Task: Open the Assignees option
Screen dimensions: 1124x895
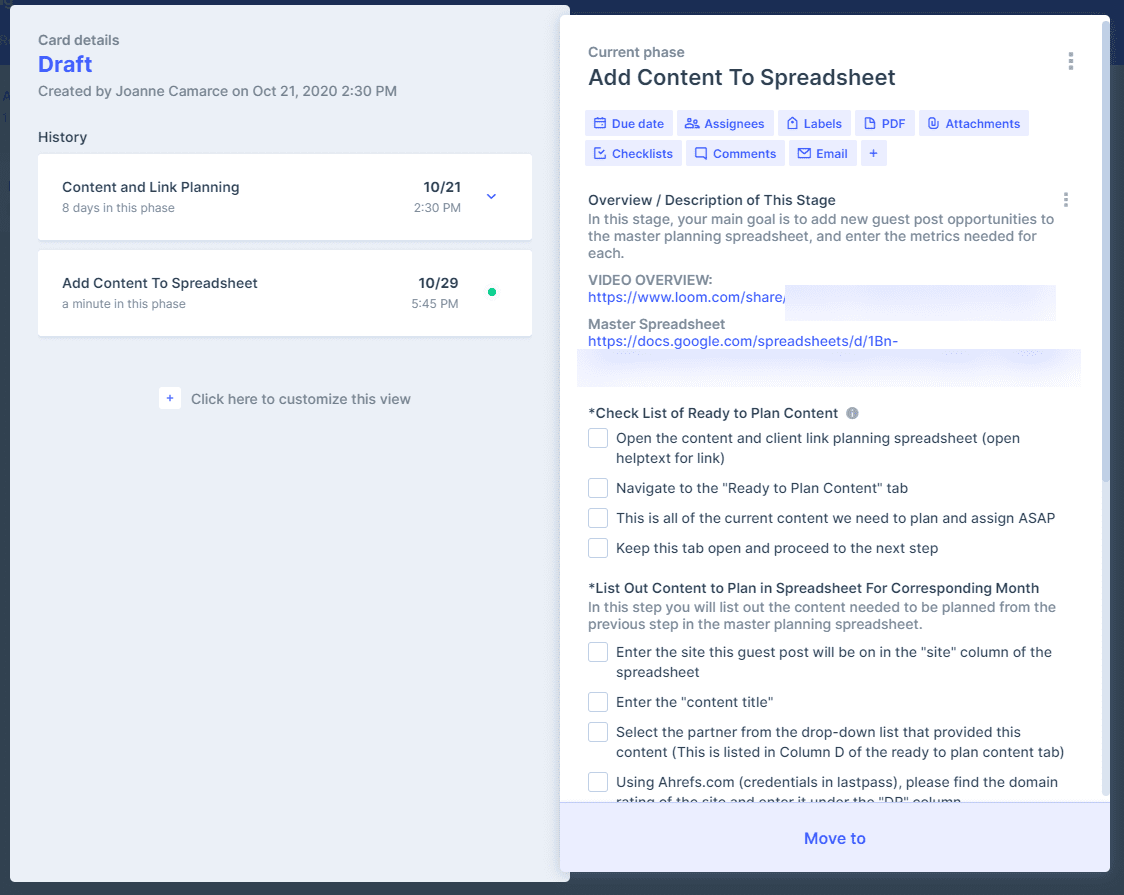Action: (x=725, y=123)
